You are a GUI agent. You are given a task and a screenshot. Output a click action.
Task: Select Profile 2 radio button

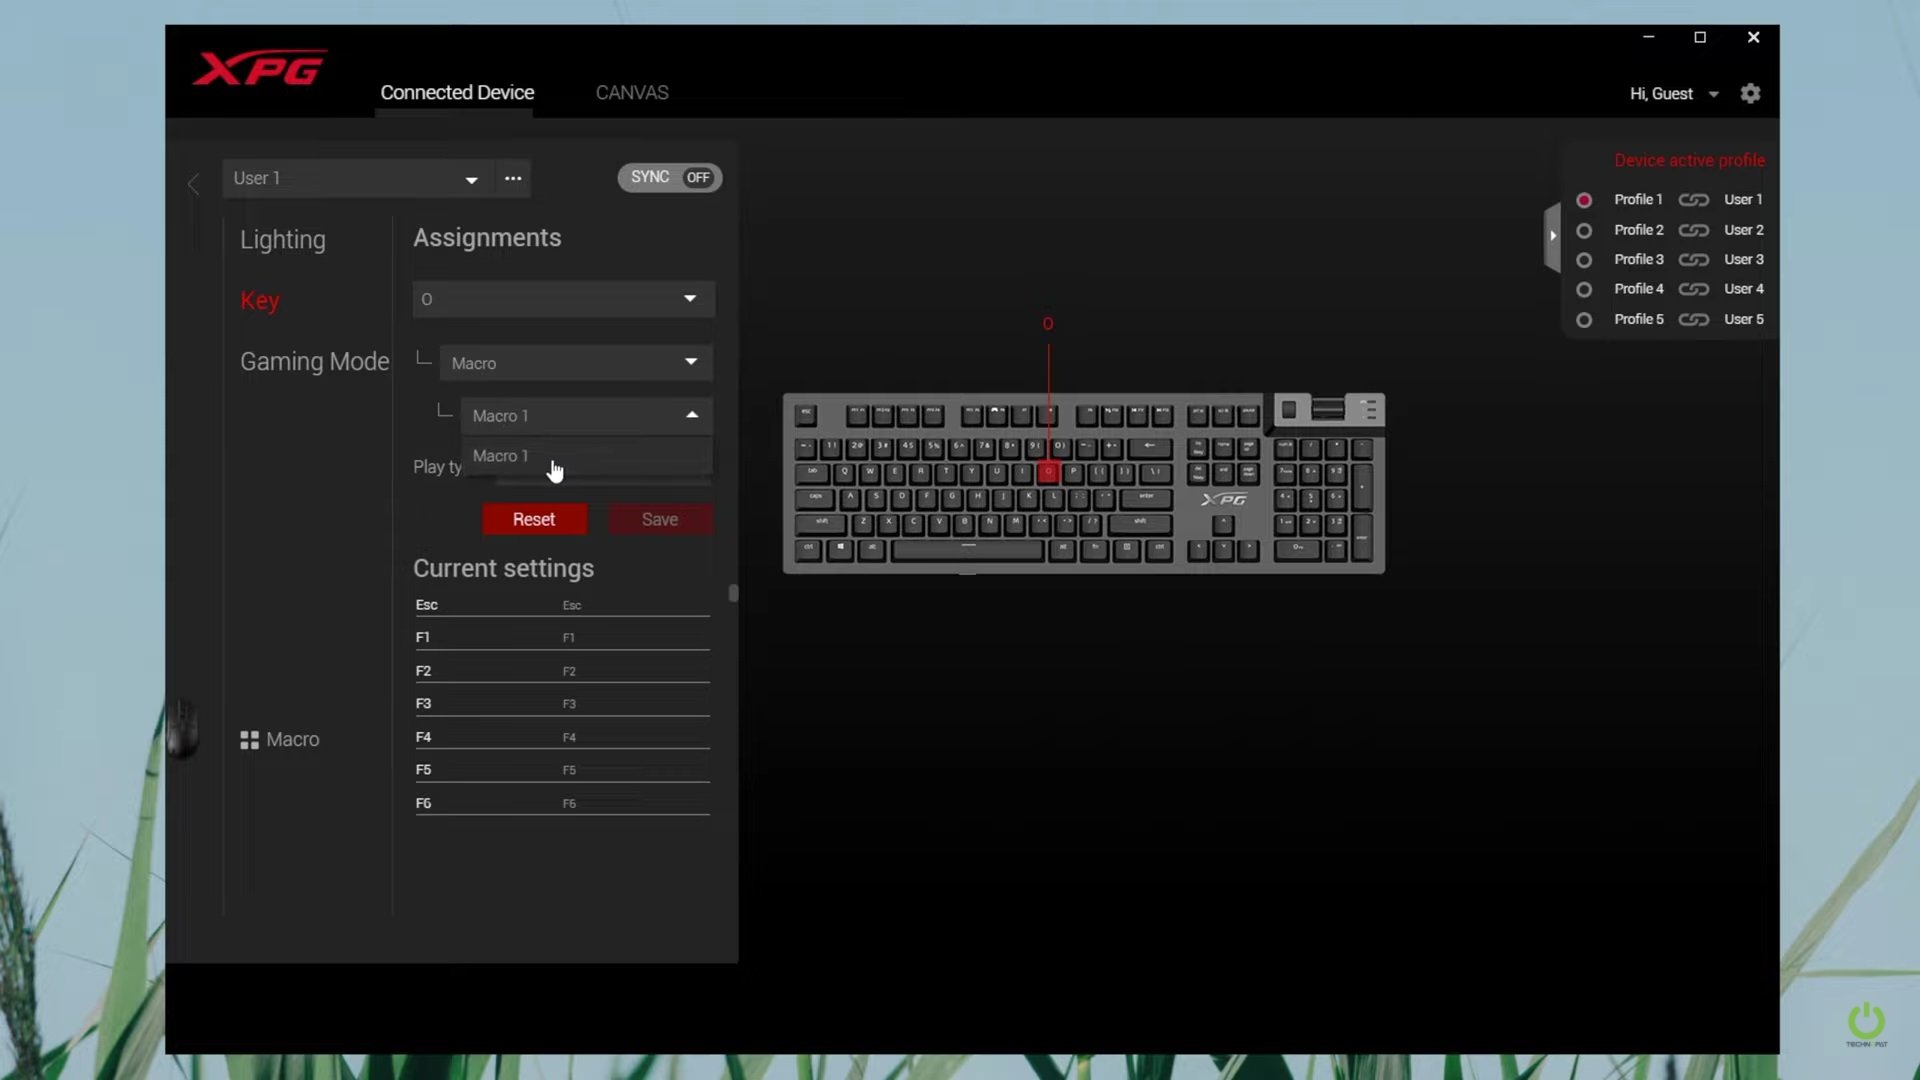1584,231
